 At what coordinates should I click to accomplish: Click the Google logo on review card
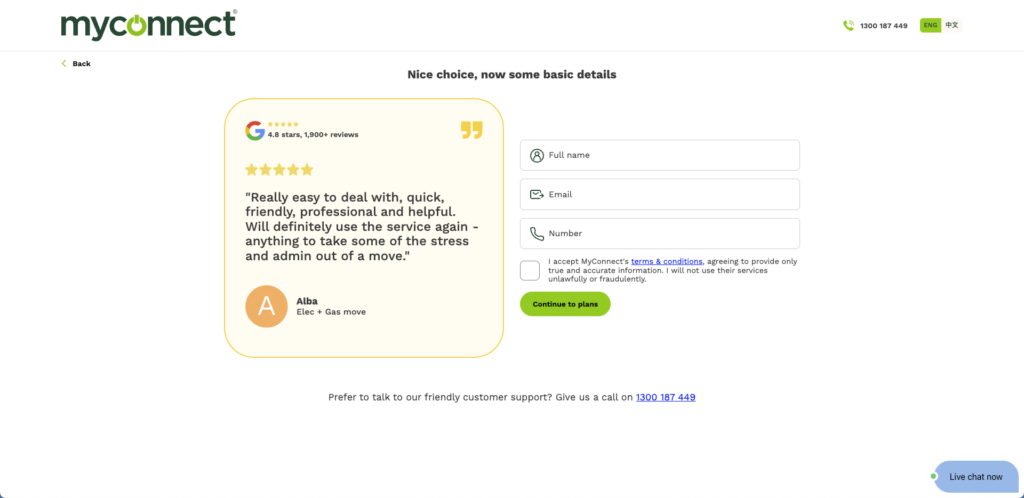pyautogui.click(x=255, y=130)
